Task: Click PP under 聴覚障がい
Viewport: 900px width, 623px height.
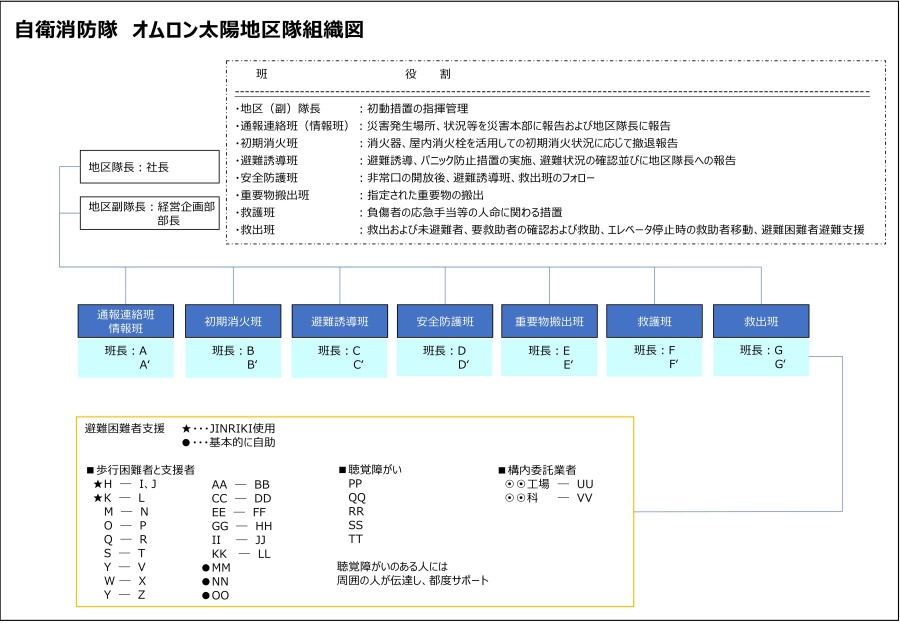Action: point(355,483)
